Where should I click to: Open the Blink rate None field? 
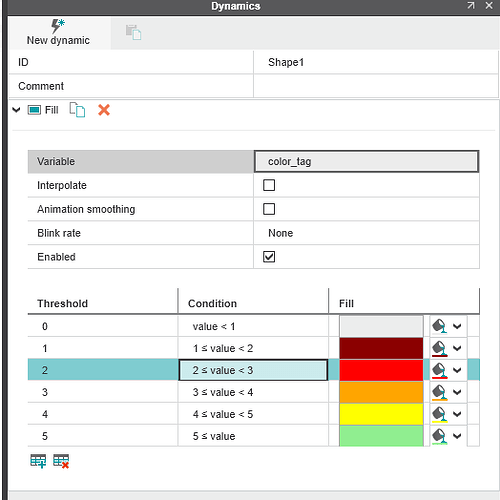[x=367, y=233]
